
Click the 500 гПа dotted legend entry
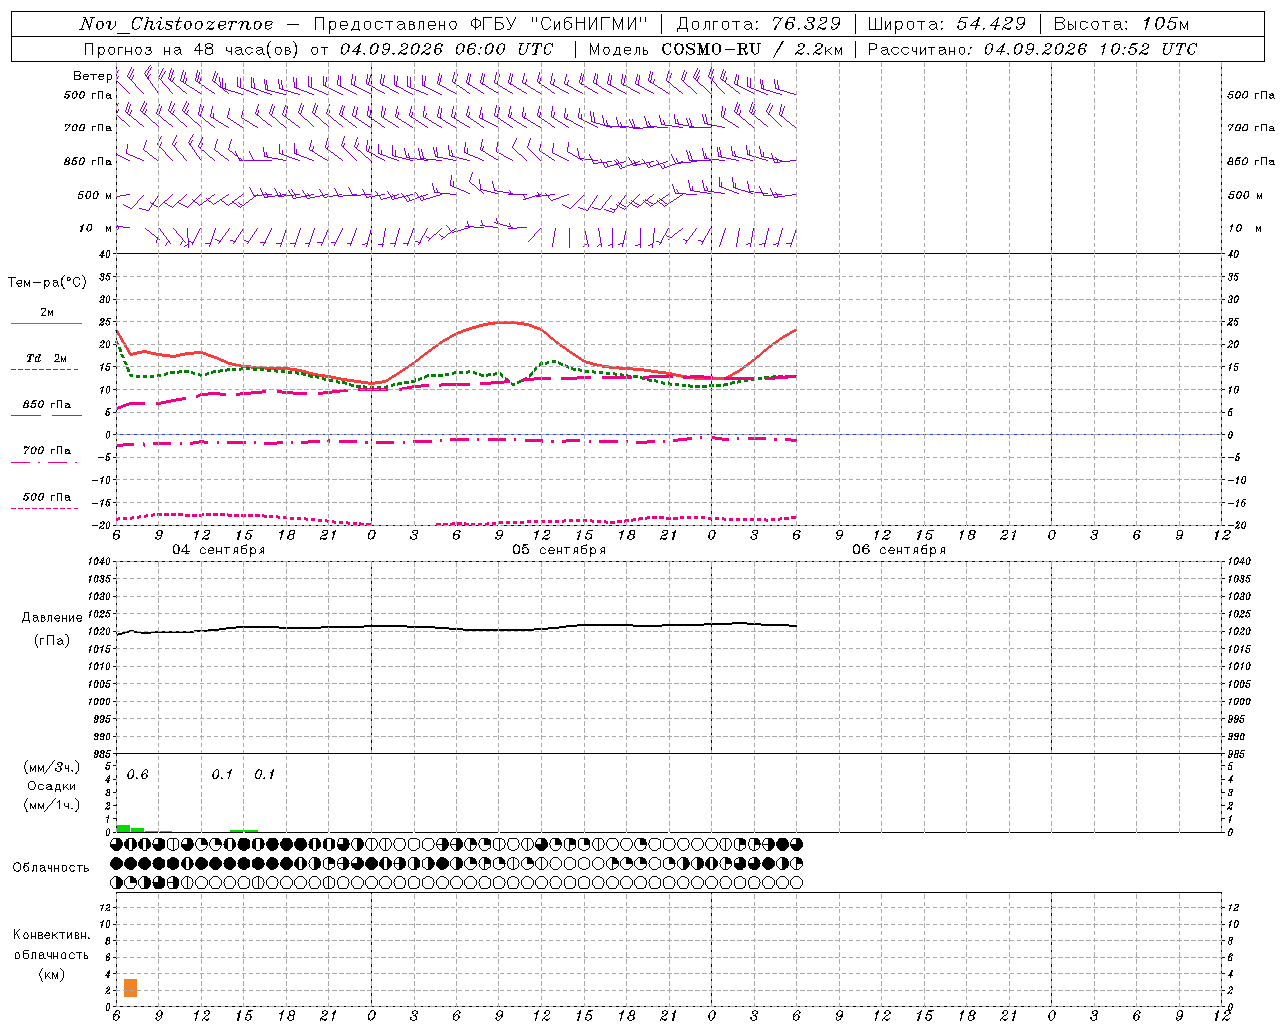pyautogui.click(x=46, y=501)
